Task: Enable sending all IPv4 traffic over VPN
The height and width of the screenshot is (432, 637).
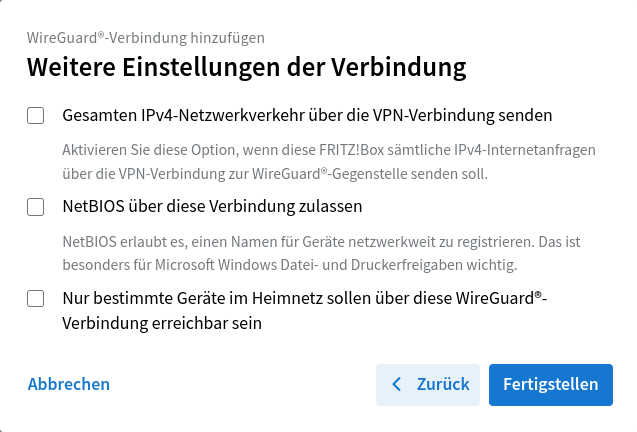Action: [36, 116]
